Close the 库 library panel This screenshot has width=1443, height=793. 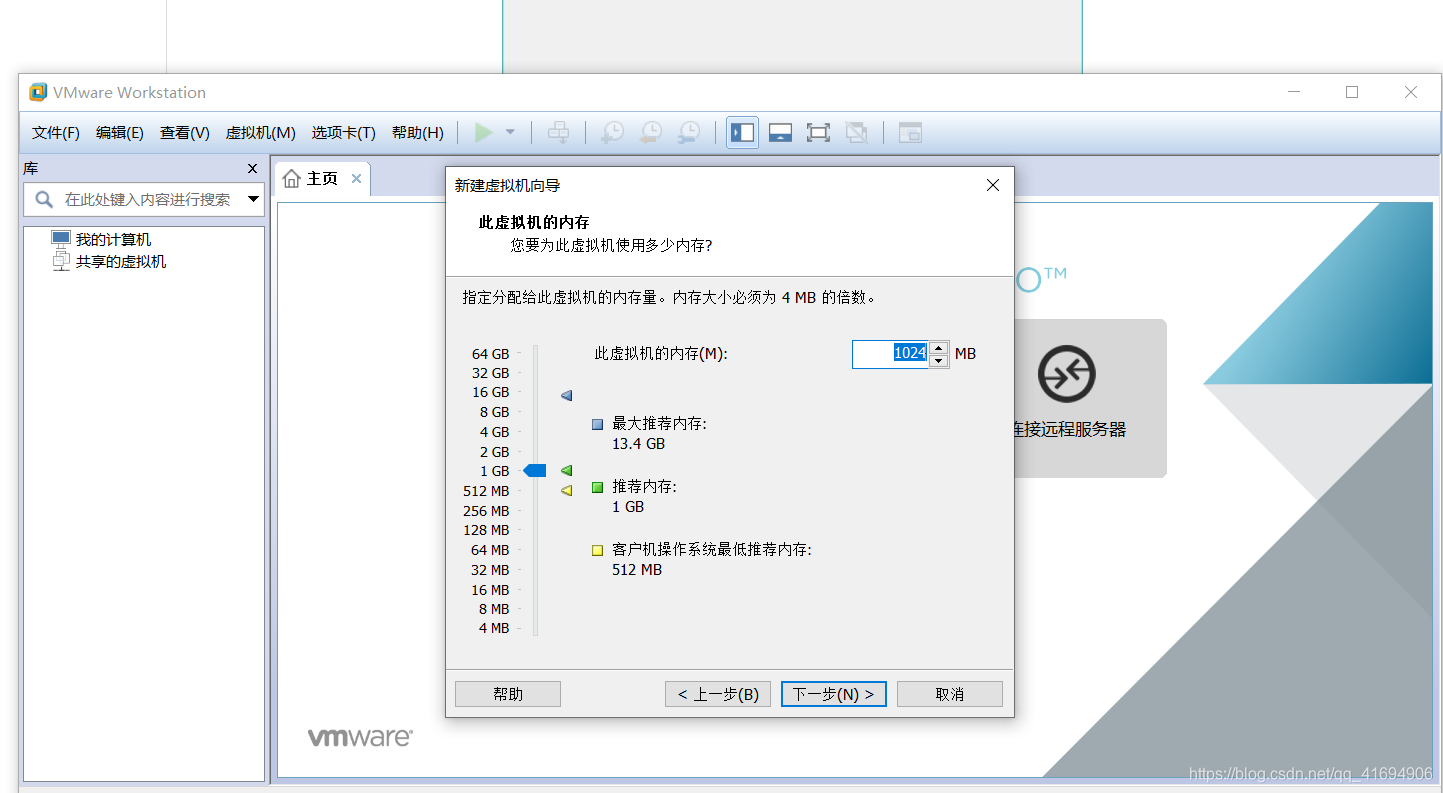[x=252, y=169]
